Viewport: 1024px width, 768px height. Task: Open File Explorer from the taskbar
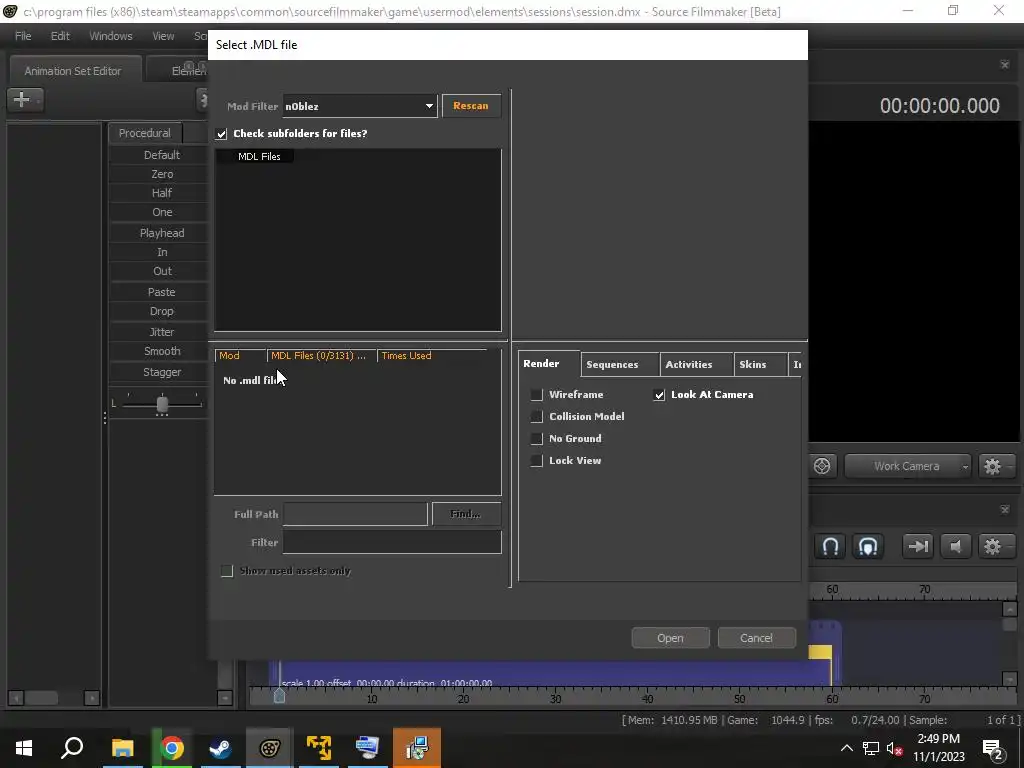(122, 748)
